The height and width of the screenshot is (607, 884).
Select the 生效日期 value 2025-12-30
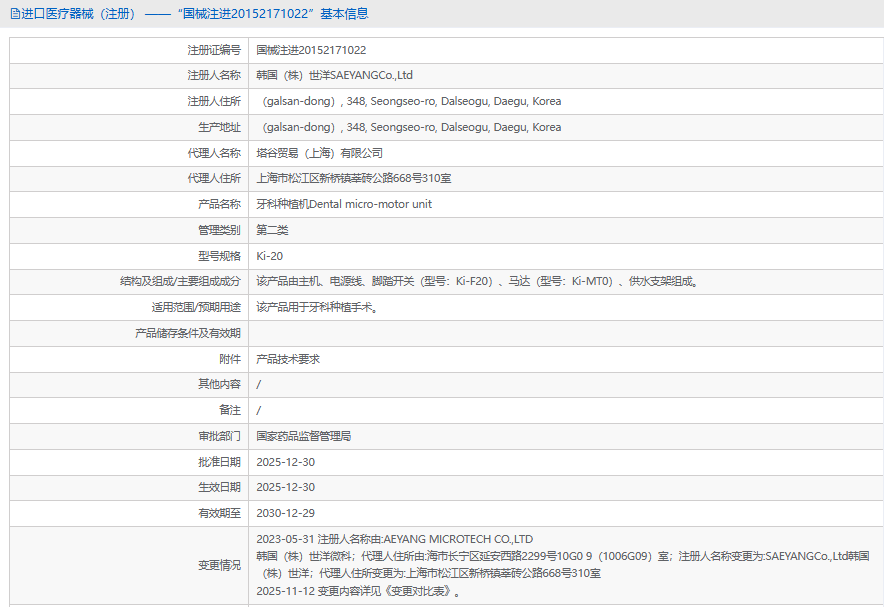coord(285,488)
